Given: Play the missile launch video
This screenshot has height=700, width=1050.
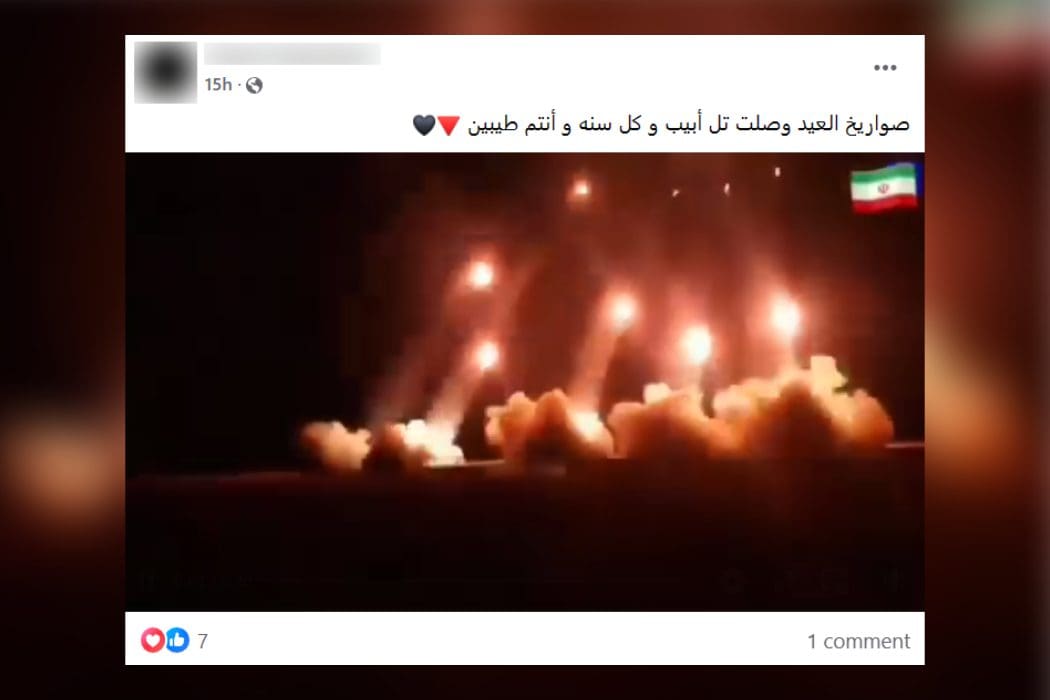Looking at the screenshot, I should (x=524, y=382).
